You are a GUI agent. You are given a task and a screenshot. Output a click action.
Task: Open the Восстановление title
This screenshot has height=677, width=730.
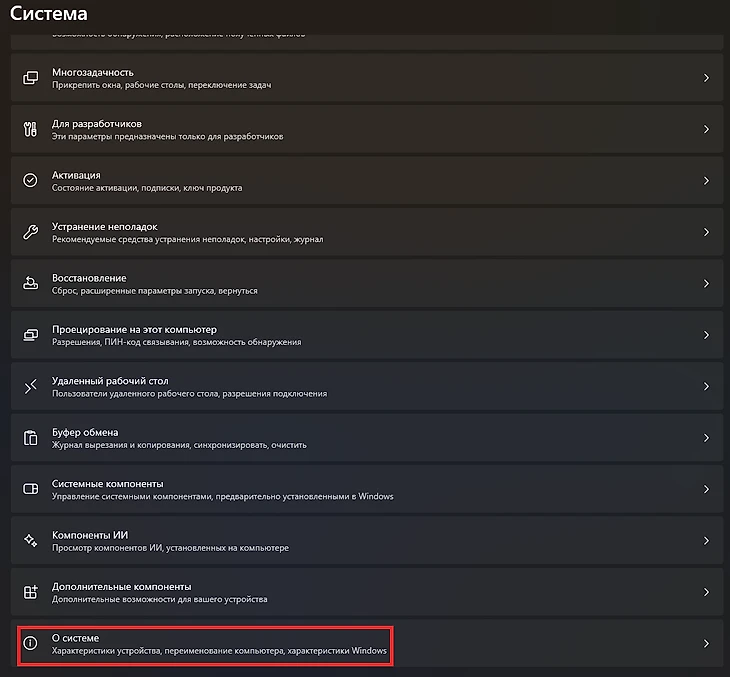89,278
